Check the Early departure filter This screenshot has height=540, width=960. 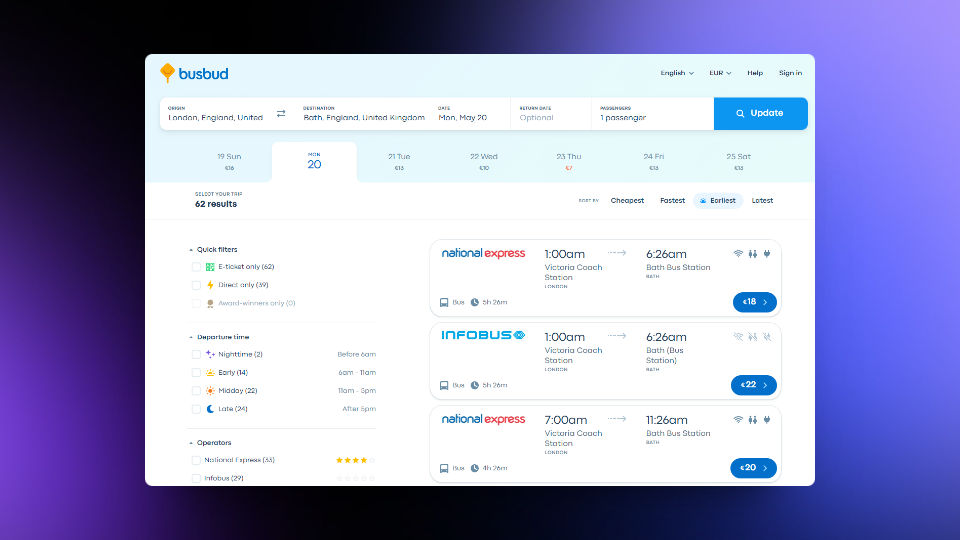pyautogui.click(x=196, y=372)
